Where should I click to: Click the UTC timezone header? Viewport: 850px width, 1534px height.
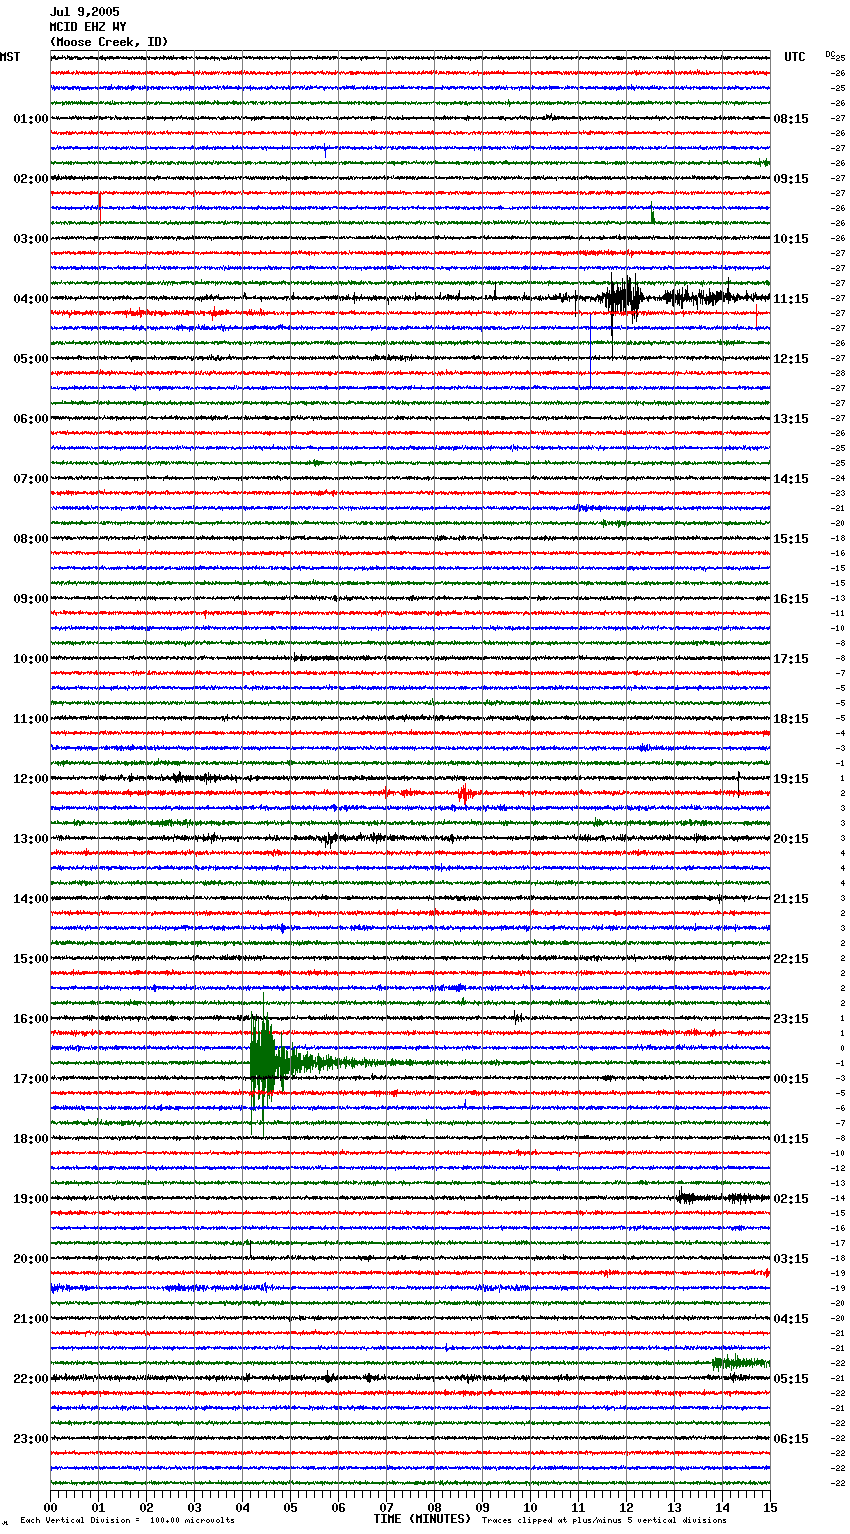pos(795,57)
